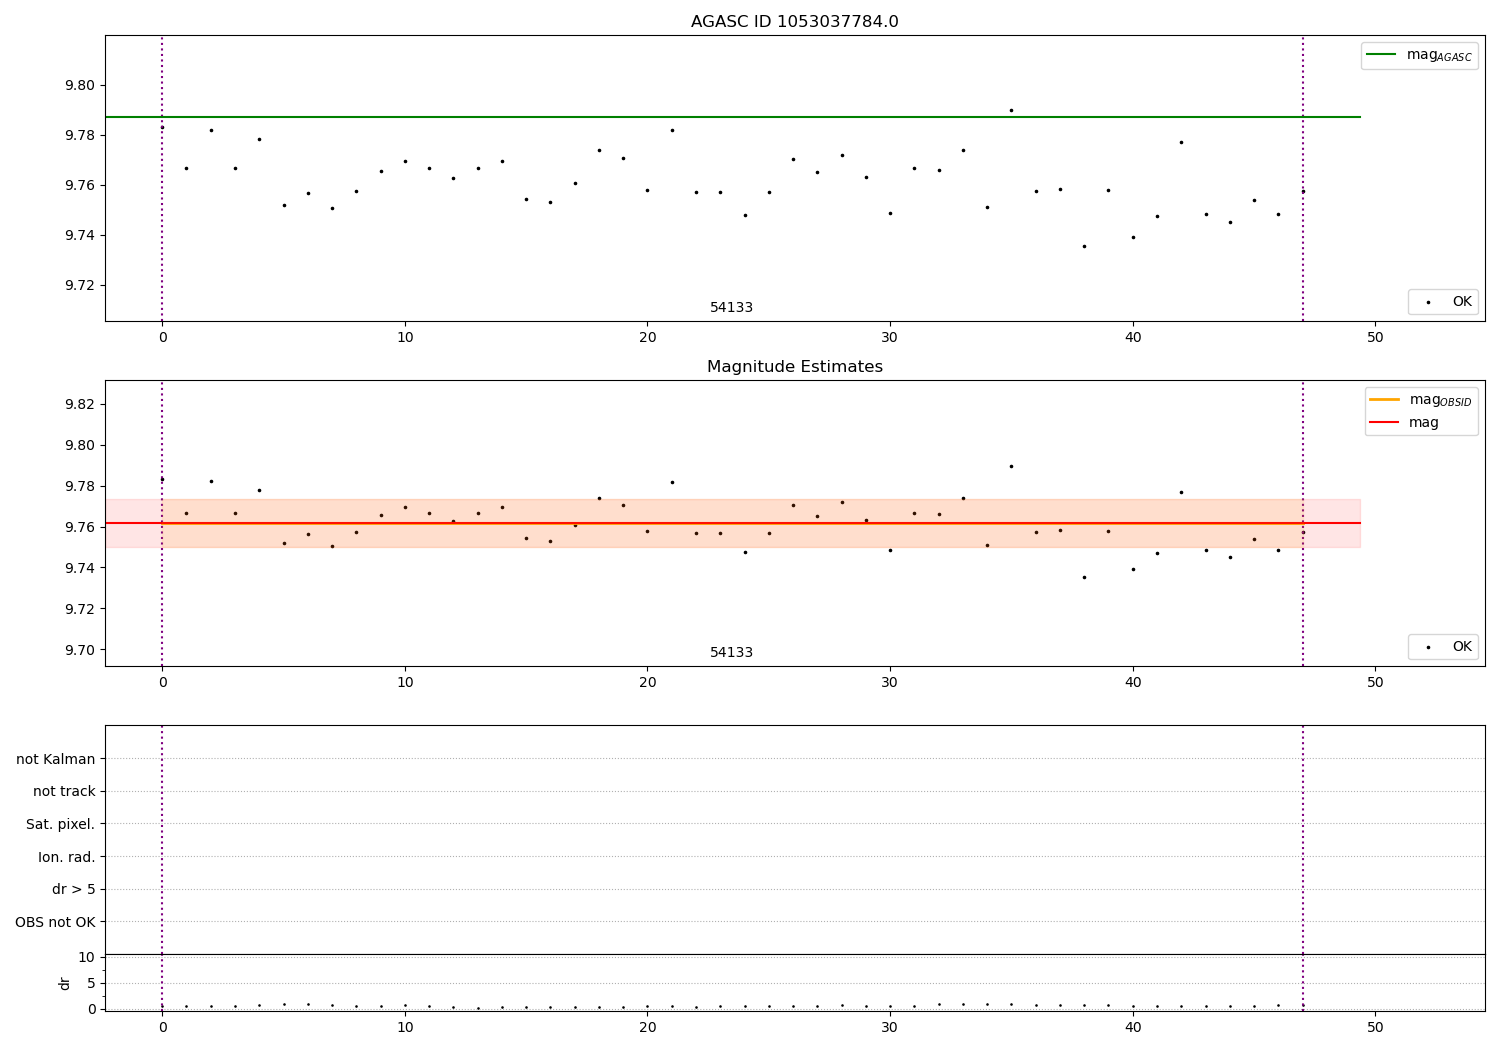The image size is (1500, 1050).
Task: Click the "OK" legend in the top plot
Action: [1443, 301]
